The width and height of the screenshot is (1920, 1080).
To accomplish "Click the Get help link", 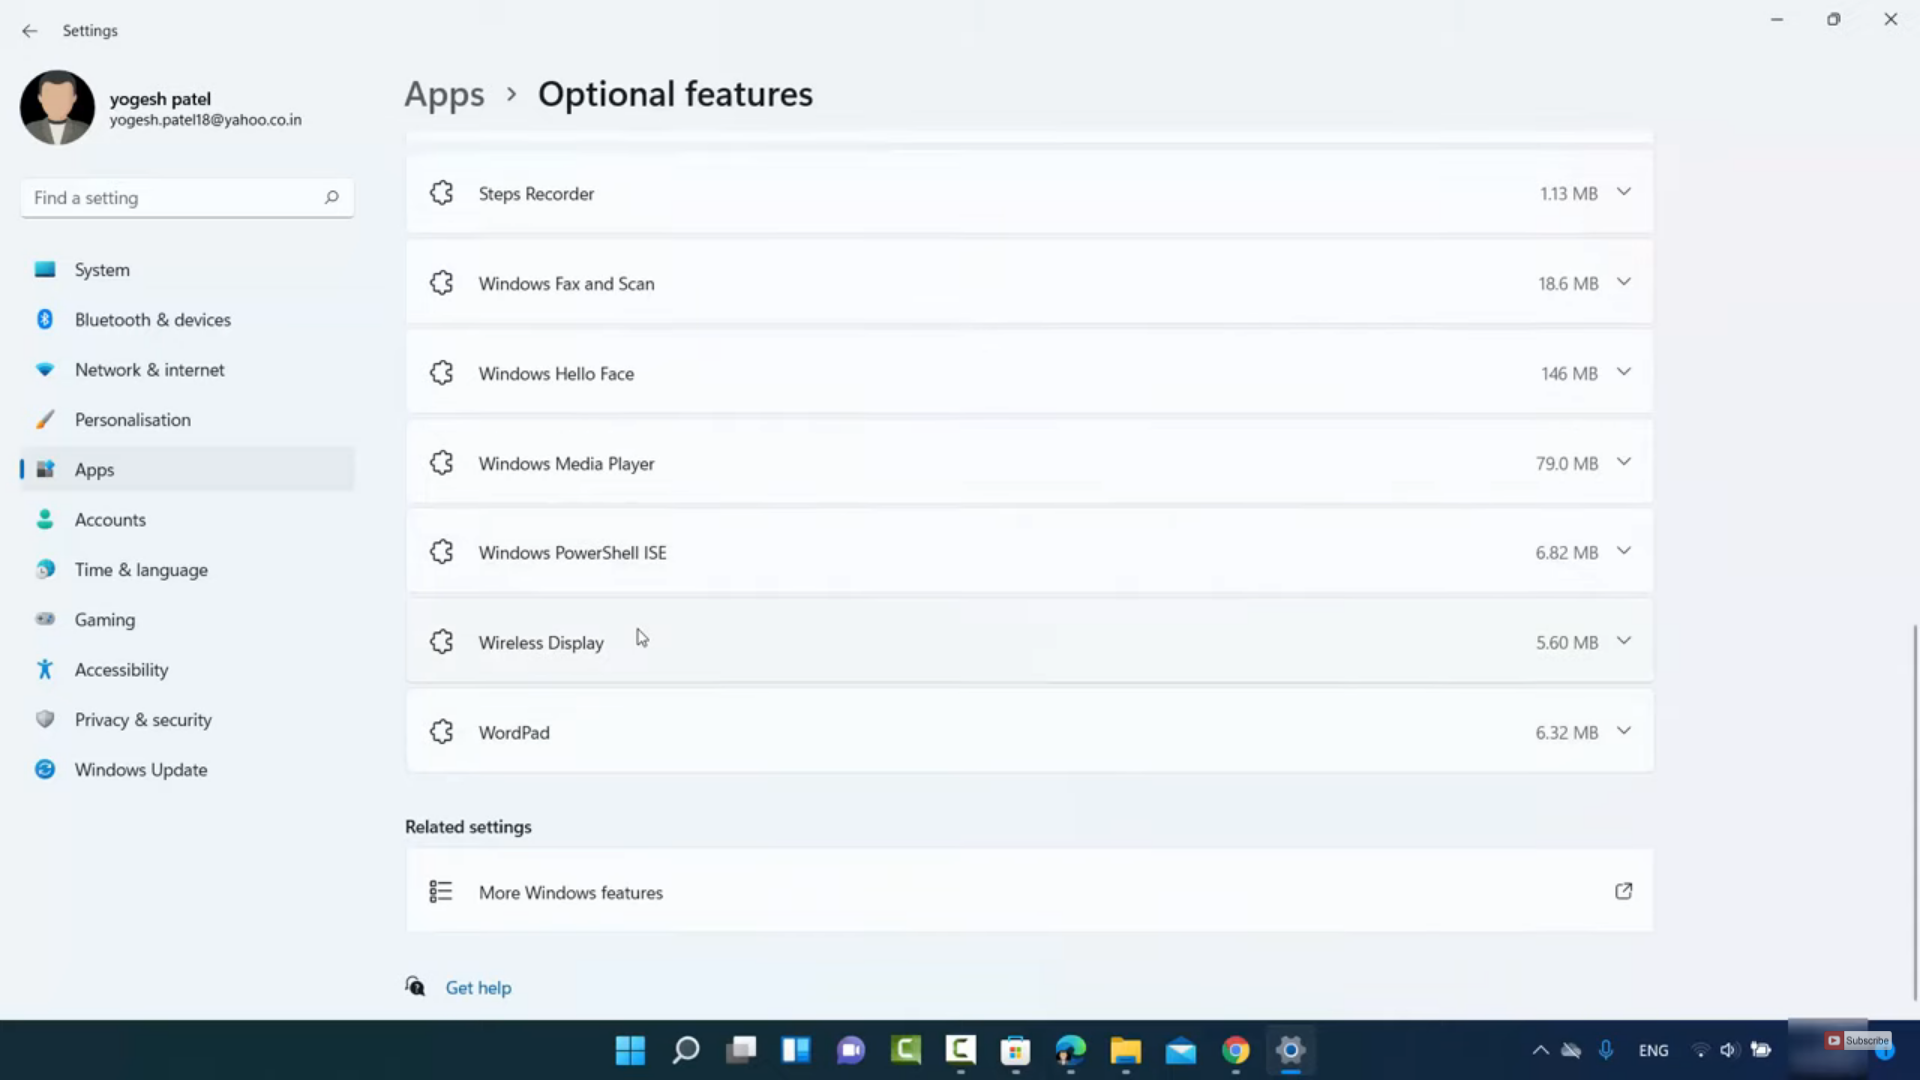I will 478,988.
